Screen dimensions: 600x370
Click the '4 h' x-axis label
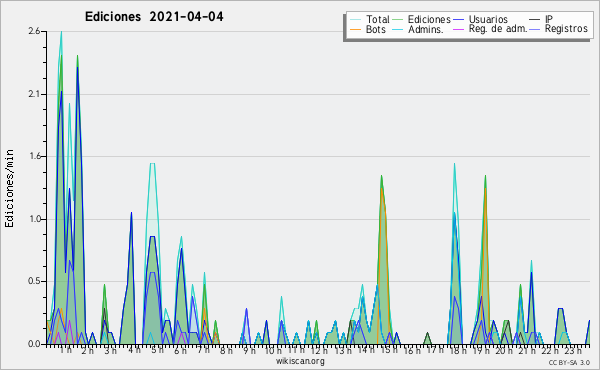click(134, 350)
